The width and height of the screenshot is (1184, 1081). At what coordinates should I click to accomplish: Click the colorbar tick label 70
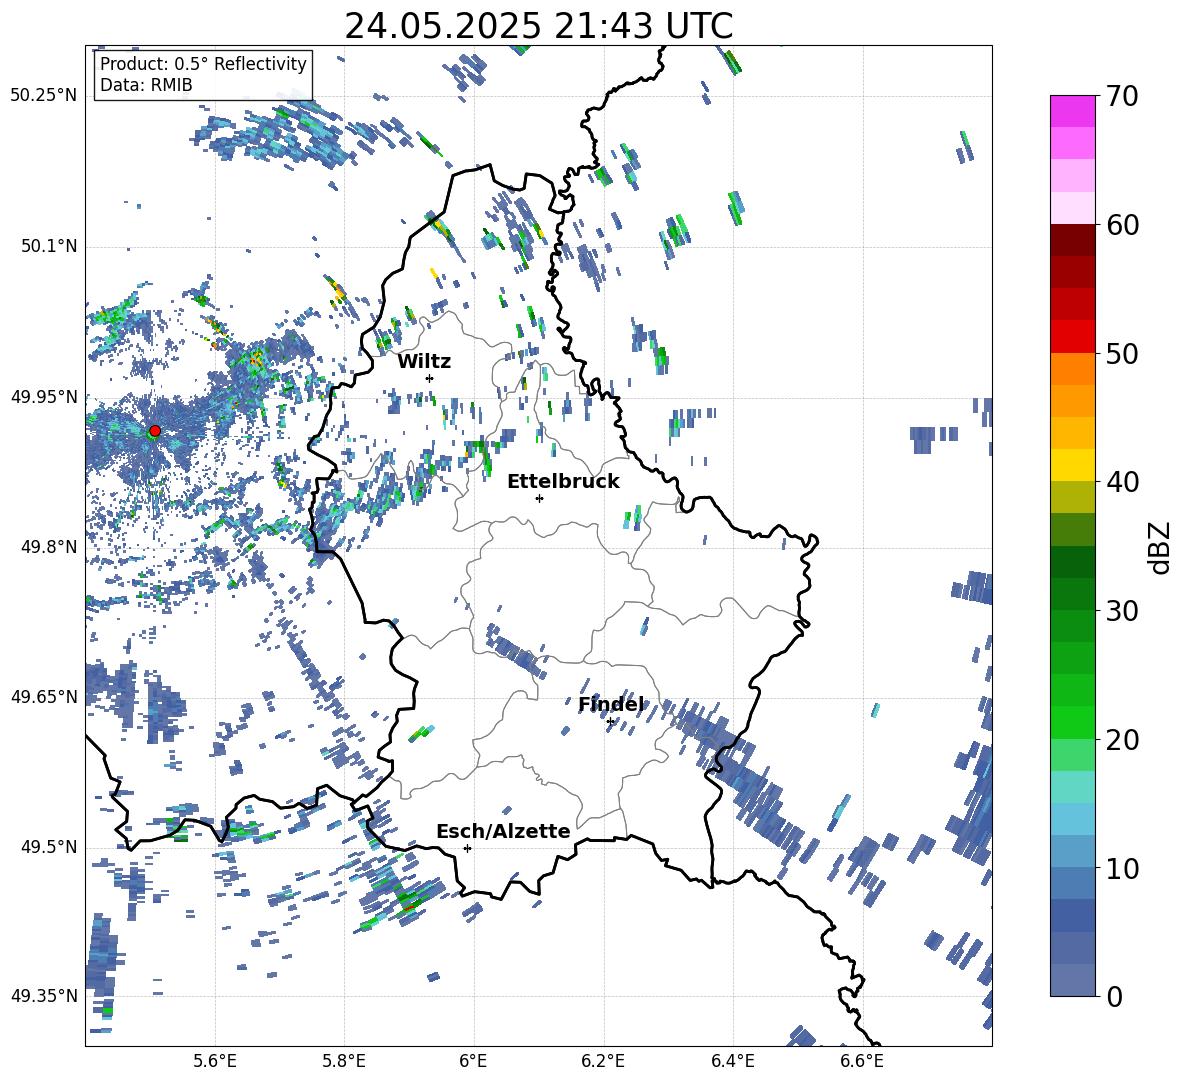tap(1121, 97)
